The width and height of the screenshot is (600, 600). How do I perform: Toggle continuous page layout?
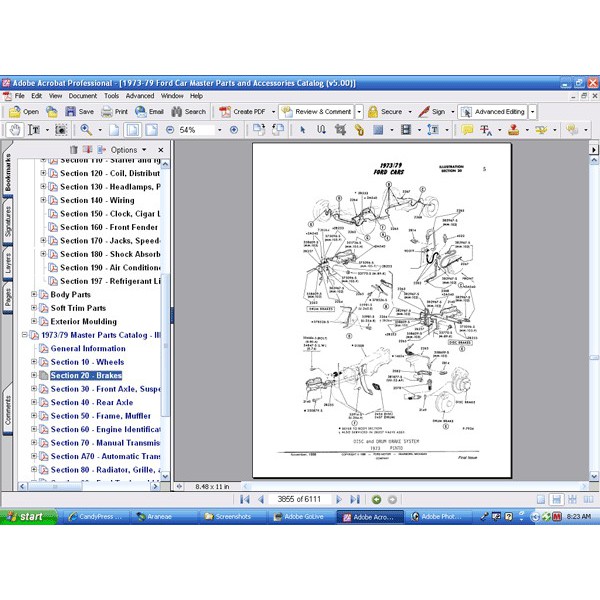point(556,499)
